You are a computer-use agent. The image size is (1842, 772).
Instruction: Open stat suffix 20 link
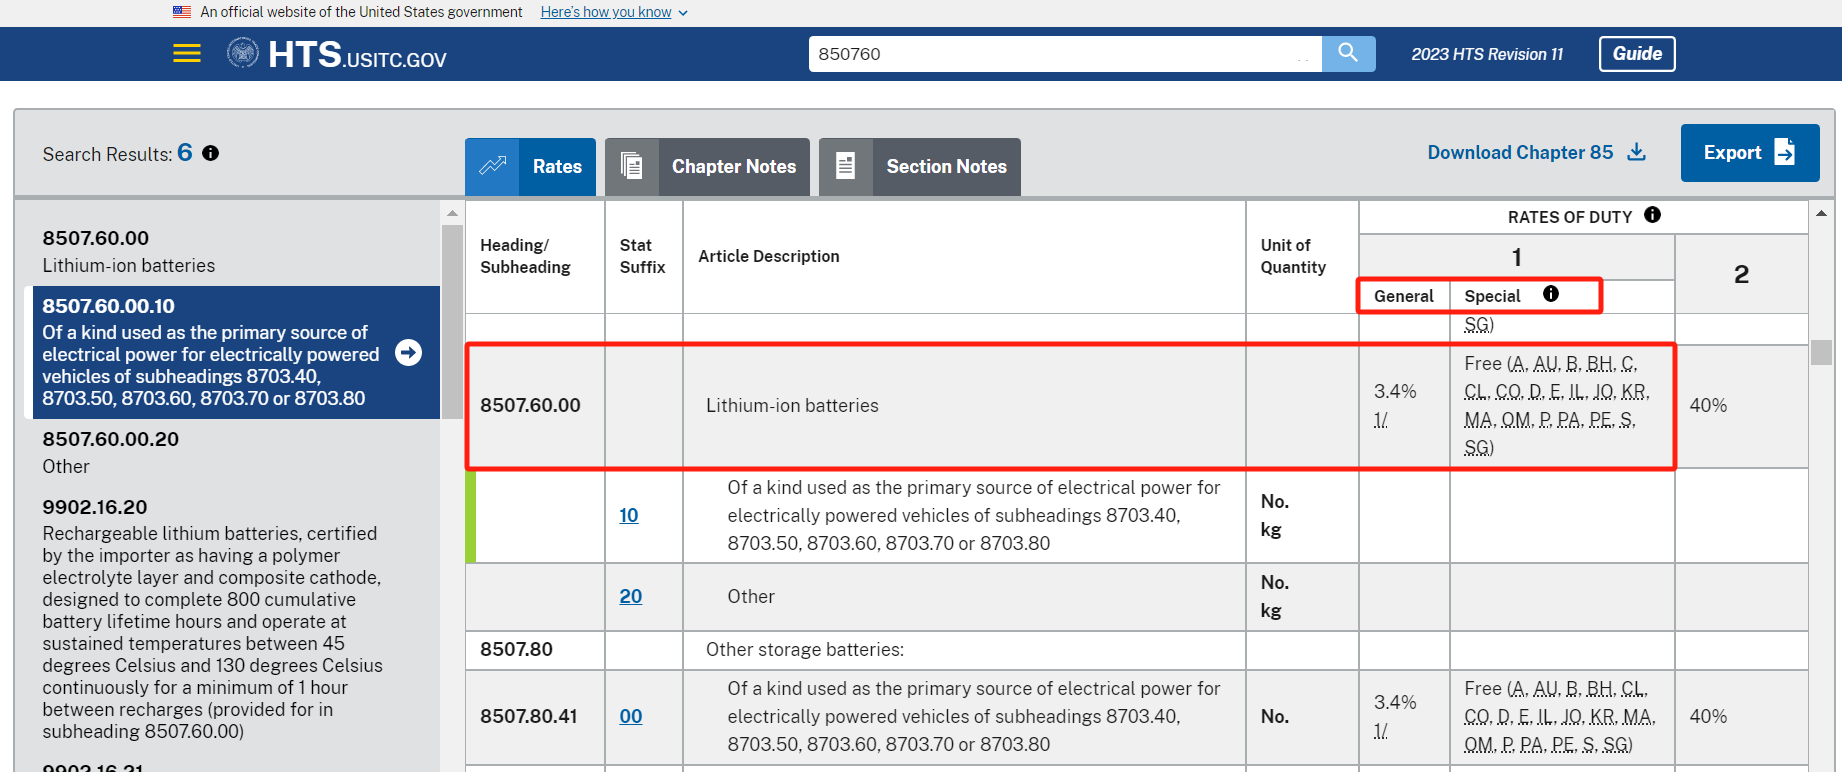(x=630, y=596)
